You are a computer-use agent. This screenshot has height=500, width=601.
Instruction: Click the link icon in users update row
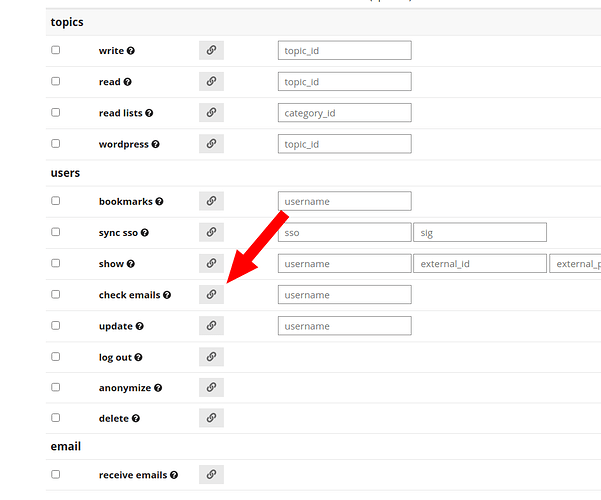tap(211, 326)
